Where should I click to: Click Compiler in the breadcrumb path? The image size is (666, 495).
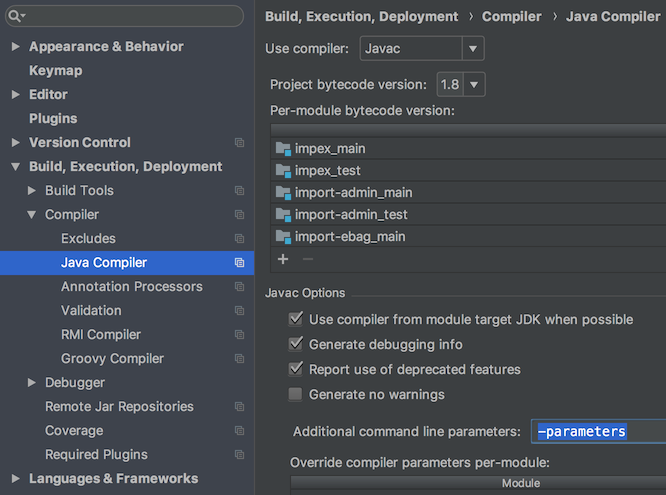511,16
